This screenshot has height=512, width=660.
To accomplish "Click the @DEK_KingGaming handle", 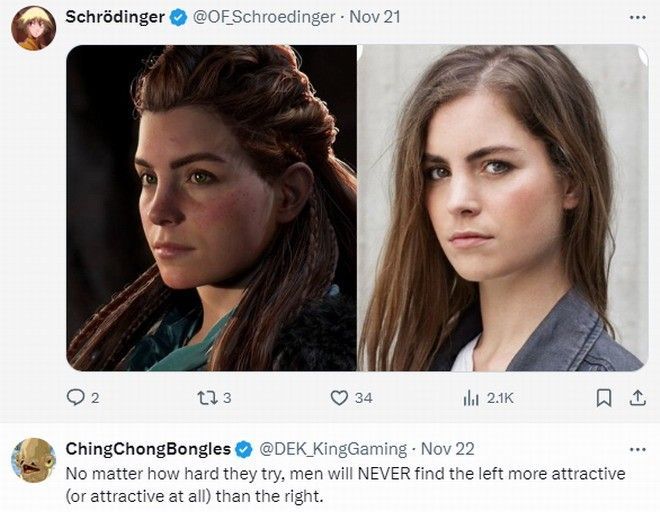I will [334, 448].
